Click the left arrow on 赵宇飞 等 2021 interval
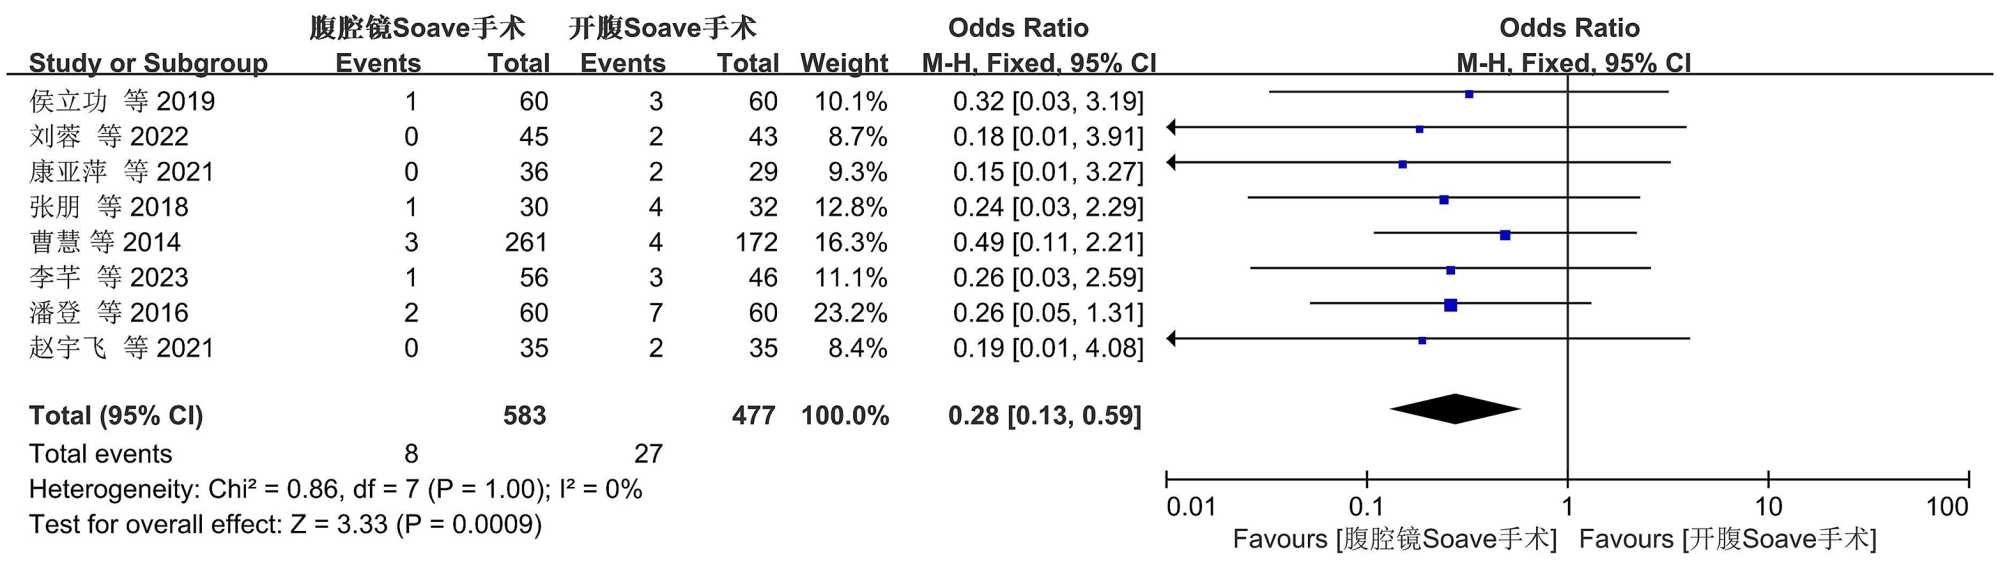This screenshot has width=2000, height=568. click(x=1172, y=339)
